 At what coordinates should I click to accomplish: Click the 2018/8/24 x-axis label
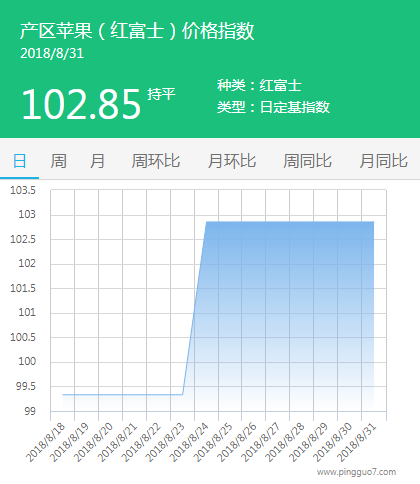[190, 442]
